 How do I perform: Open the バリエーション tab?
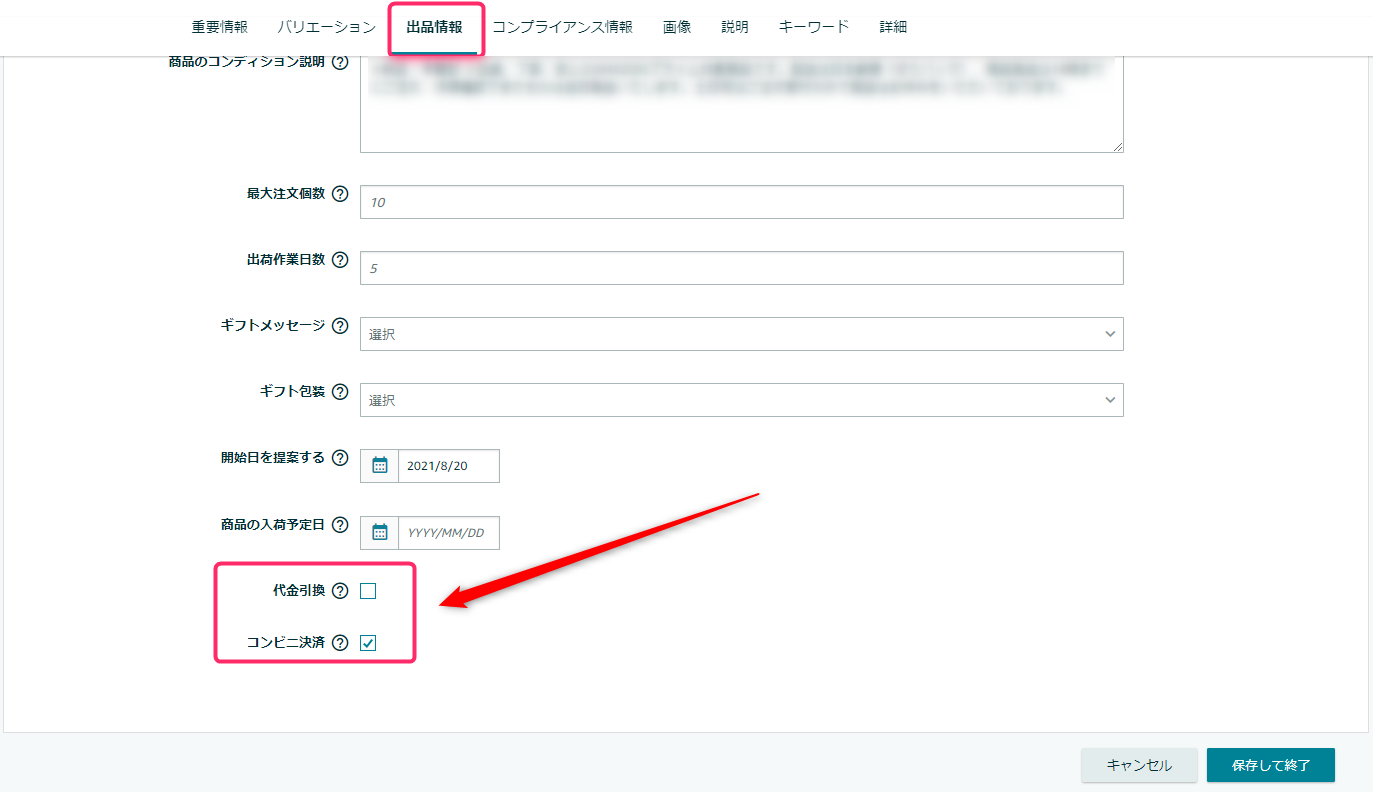(x=327, y=27)
